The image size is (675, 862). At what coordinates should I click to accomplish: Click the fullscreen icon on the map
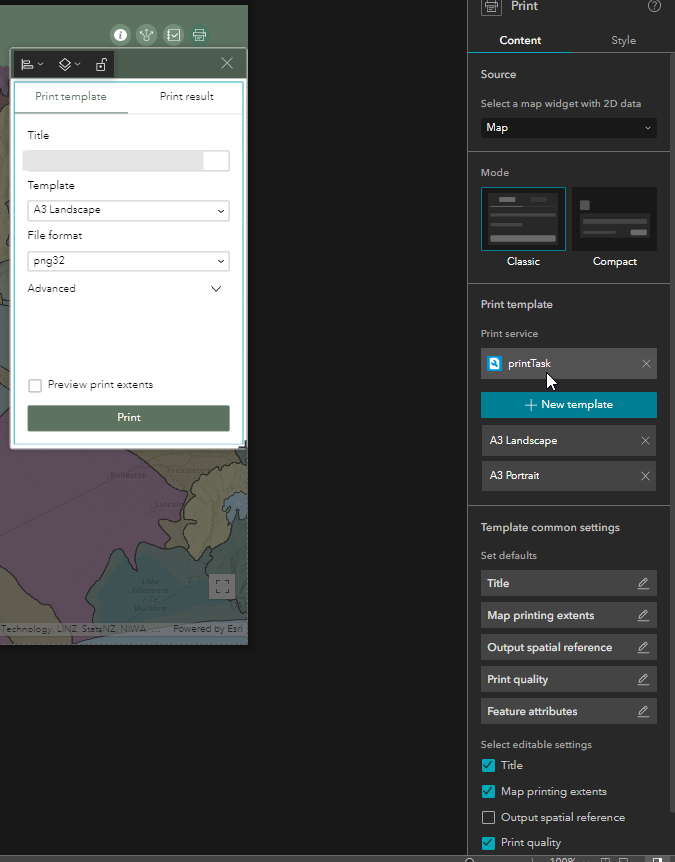pos(222,587)
